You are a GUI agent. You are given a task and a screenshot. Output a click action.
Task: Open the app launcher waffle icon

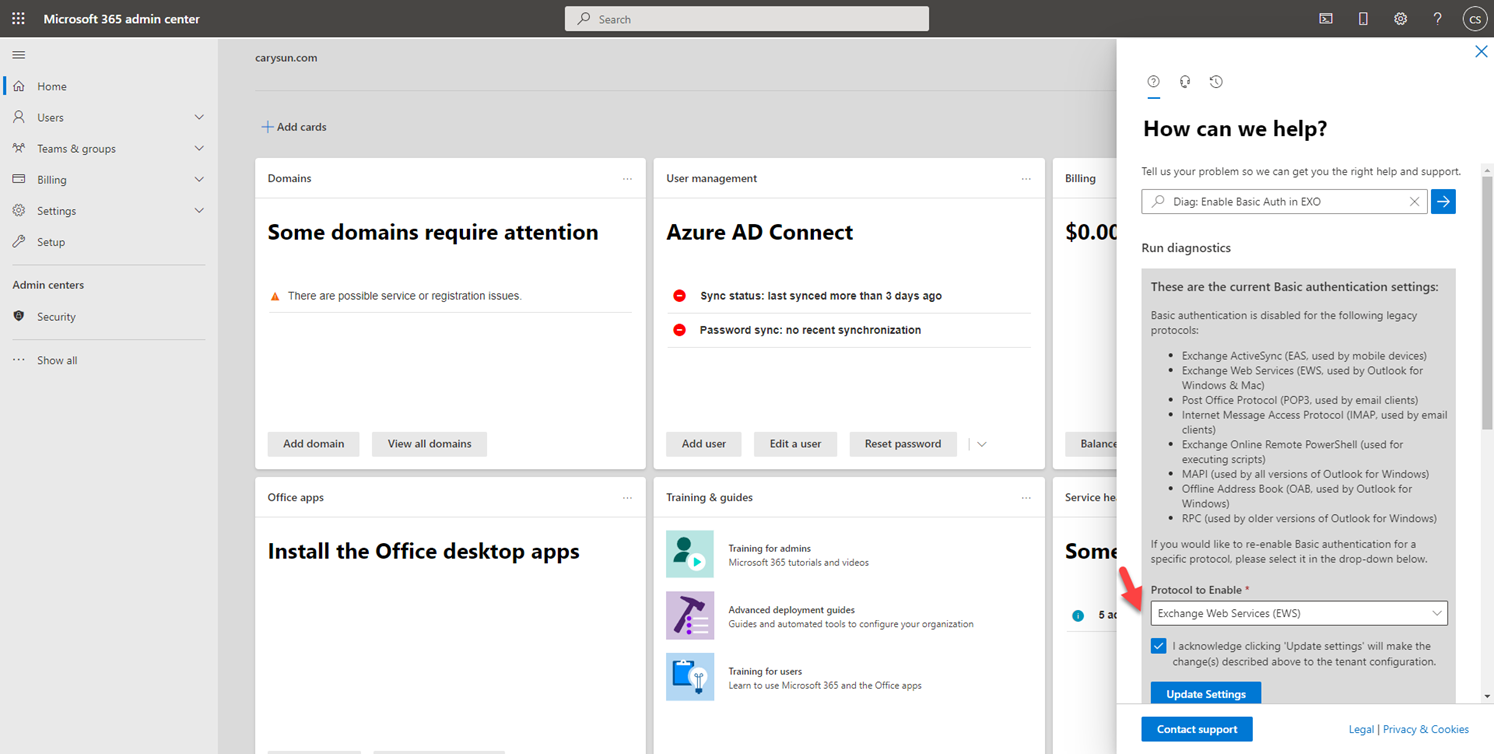point(18,19)
